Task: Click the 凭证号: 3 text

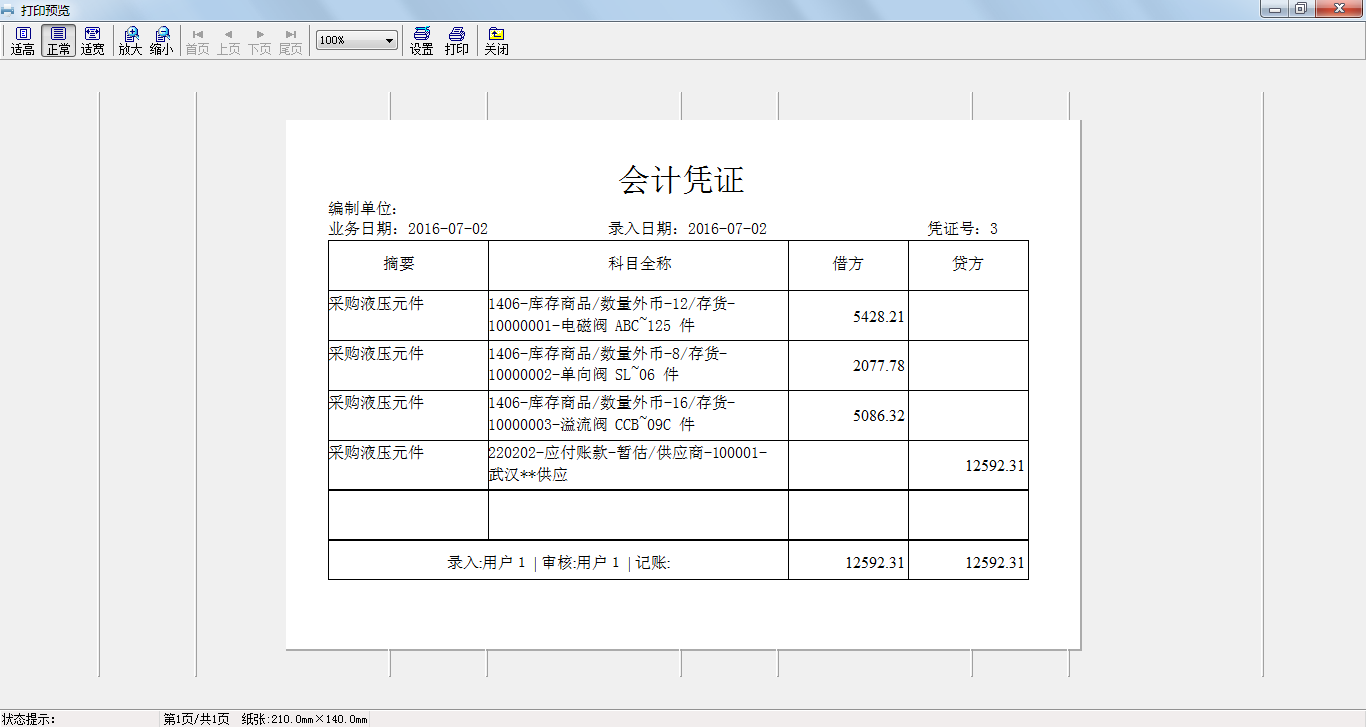Action: (963, 229)
